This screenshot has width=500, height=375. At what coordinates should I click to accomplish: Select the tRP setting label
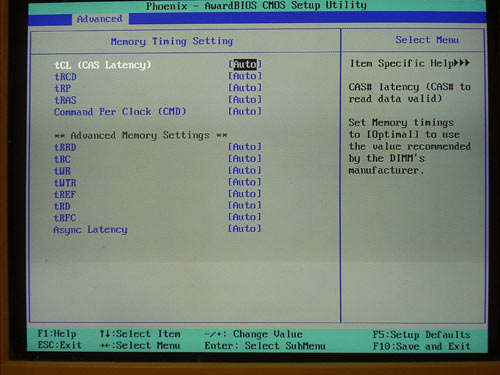pyautogui.click(x=62, y=88)
